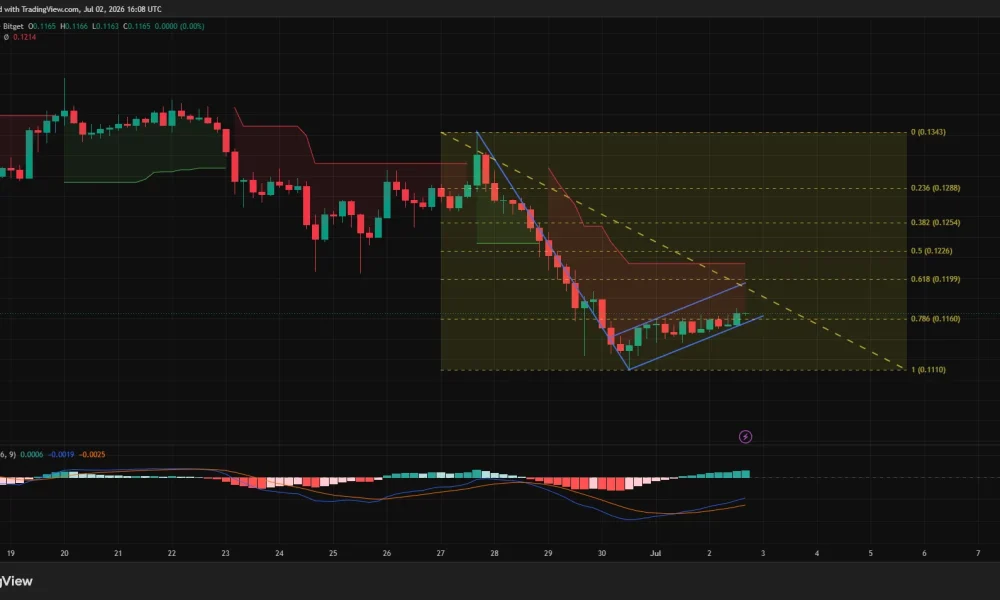Click date 22 on the time axis

pyautogui.click(x=172, y=553)
